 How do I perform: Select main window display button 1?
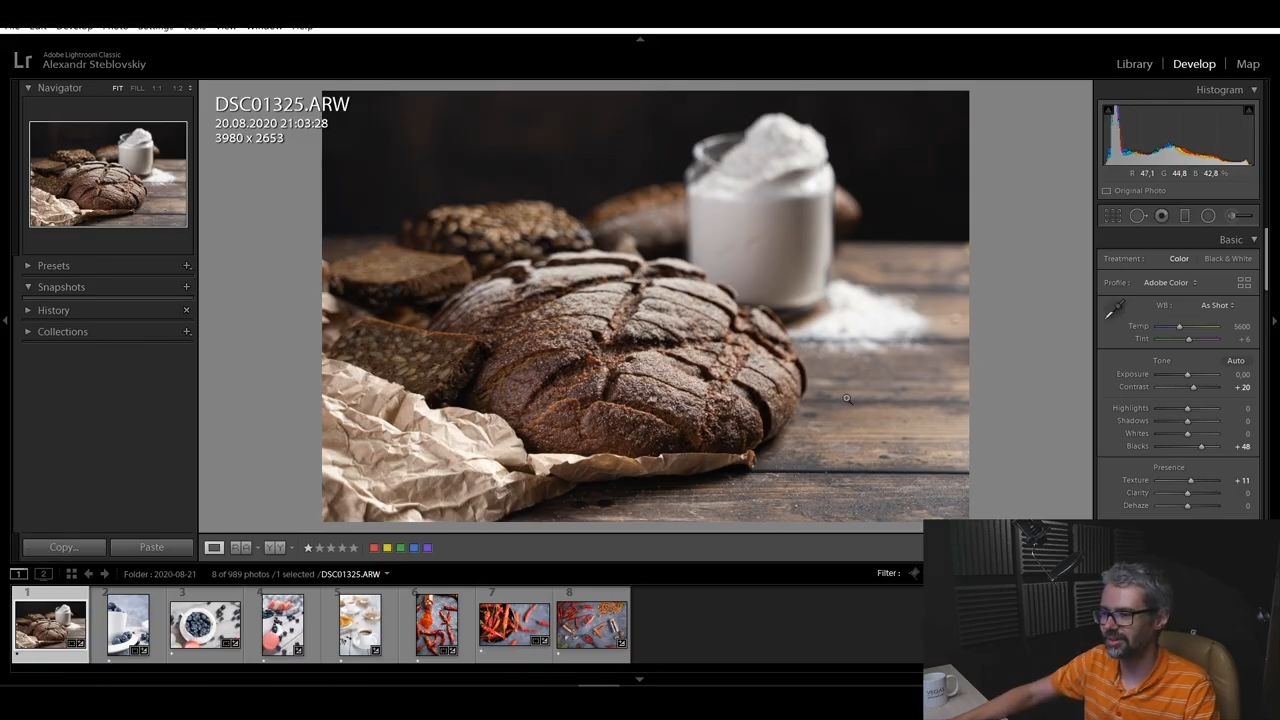point(19,574)
